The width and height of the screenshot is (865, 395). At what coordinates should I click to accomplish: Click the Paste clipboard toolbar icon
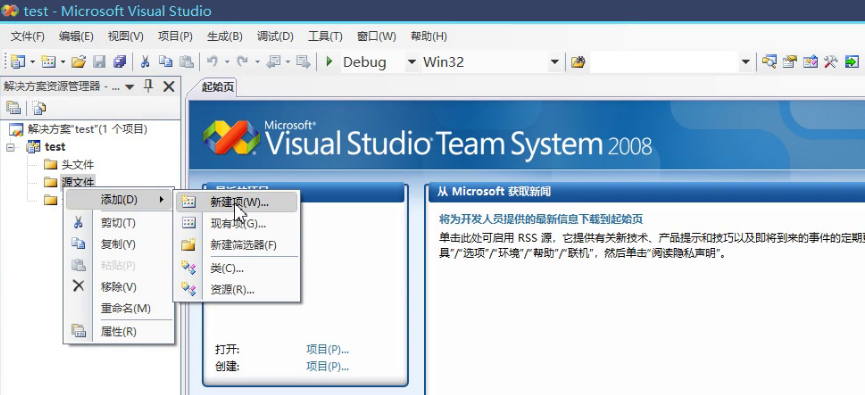(x=186, y=62)
